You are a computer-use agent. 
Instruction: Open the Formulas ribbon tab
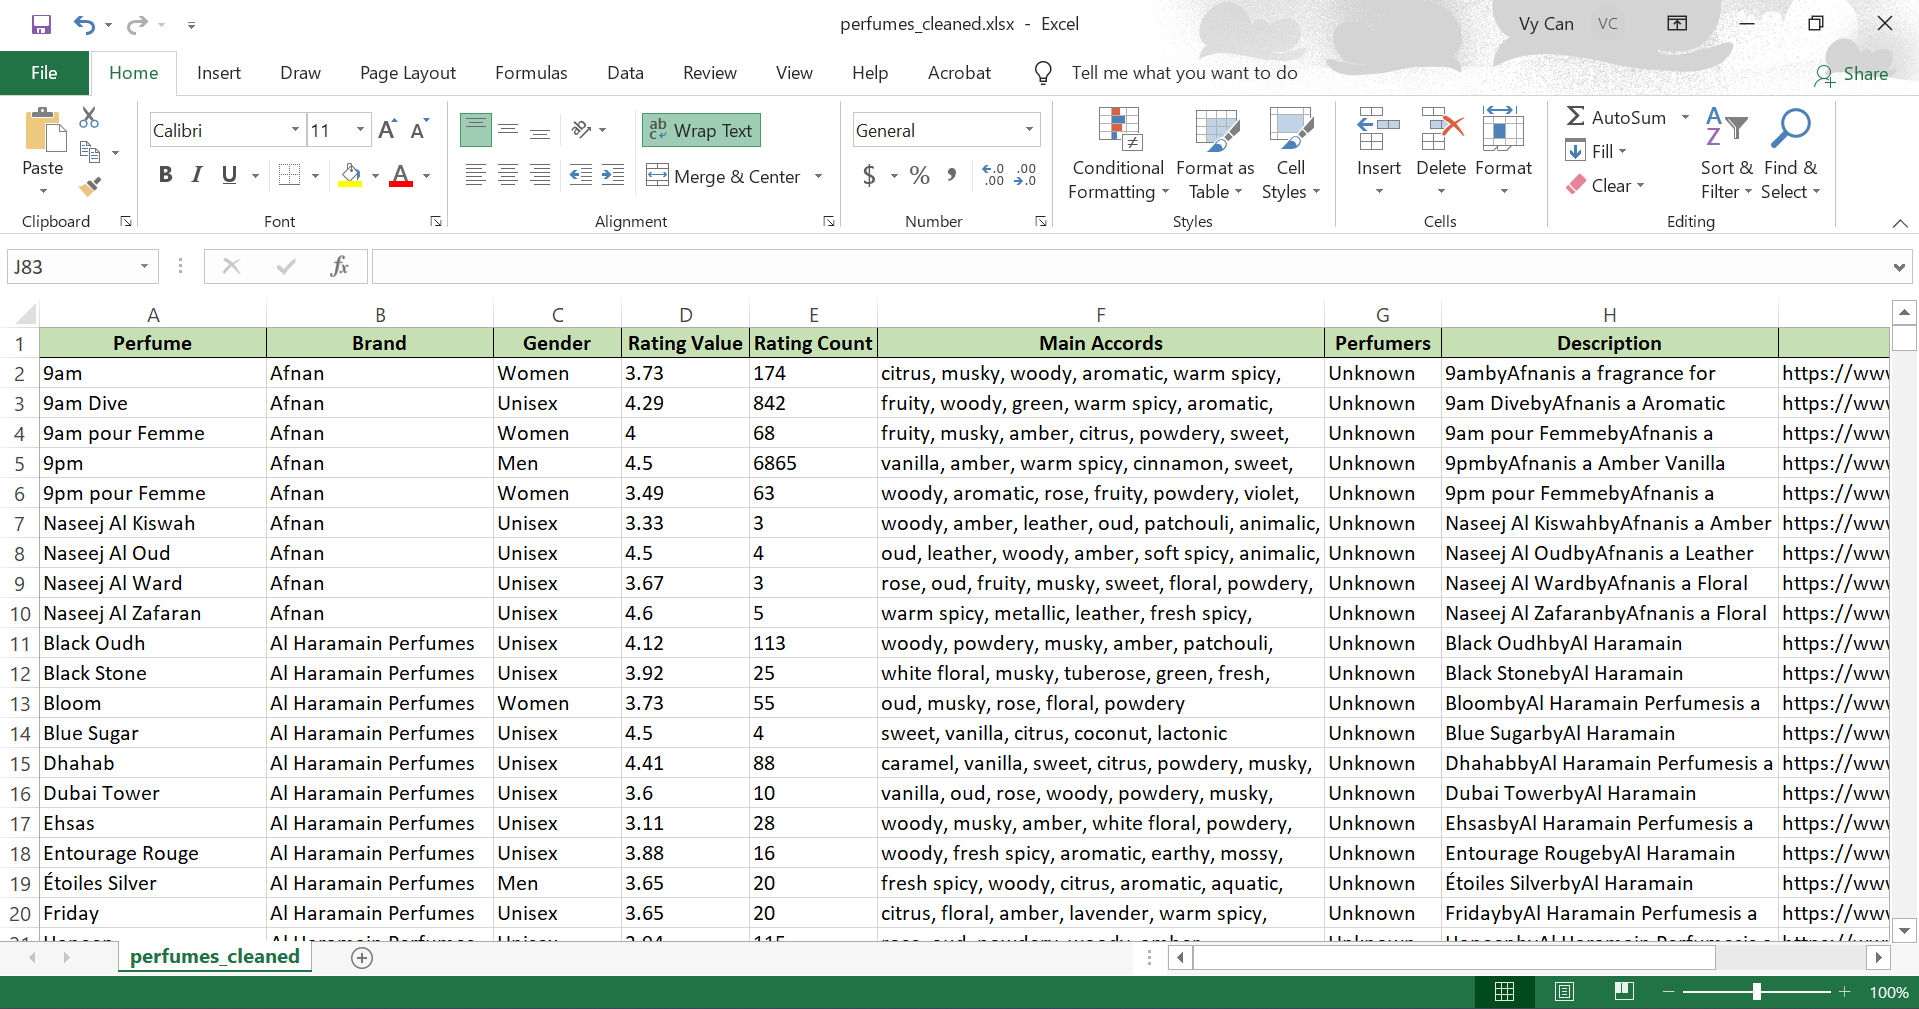point(531,73)
